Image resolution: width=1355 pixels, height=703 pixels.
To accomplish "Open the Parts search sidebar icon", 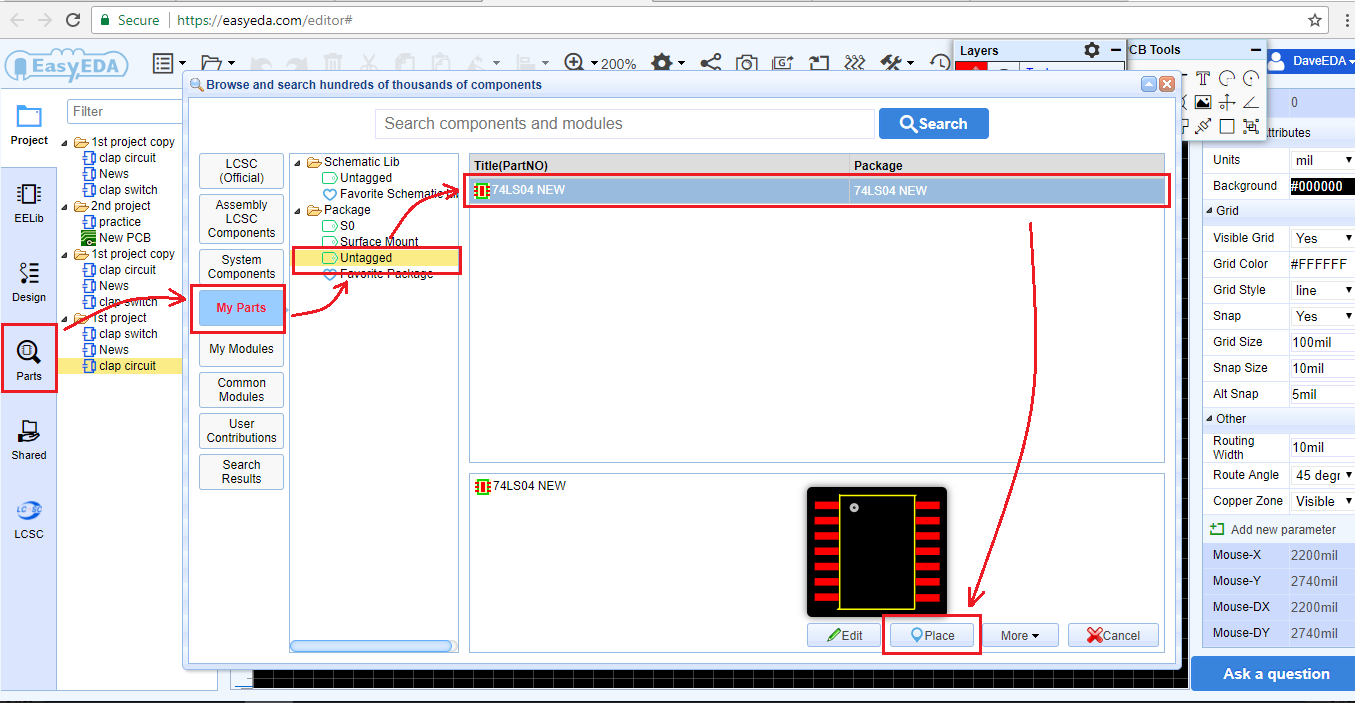I will (29, 359).
